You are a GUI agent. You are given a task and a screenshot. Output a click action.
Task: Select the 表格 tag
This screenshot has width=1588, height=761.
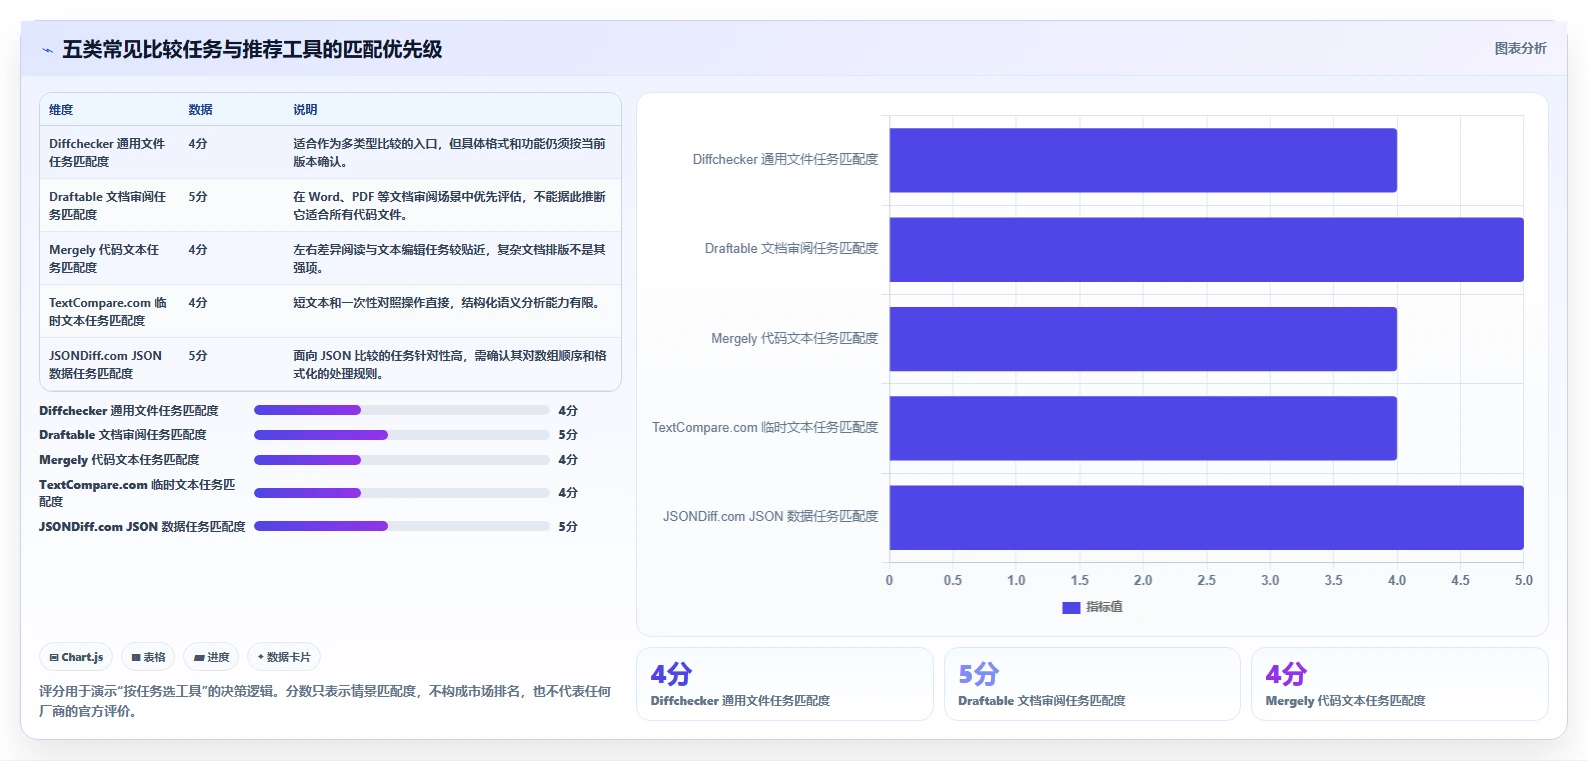[149, 657]
